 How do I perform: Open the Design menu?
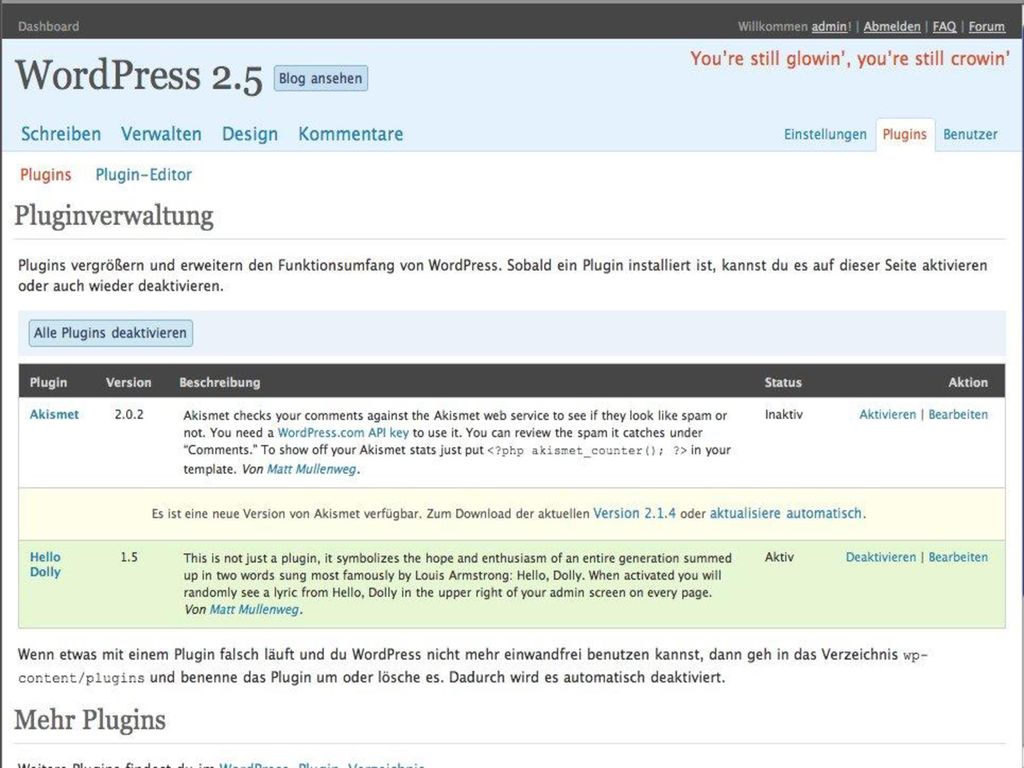249,134
